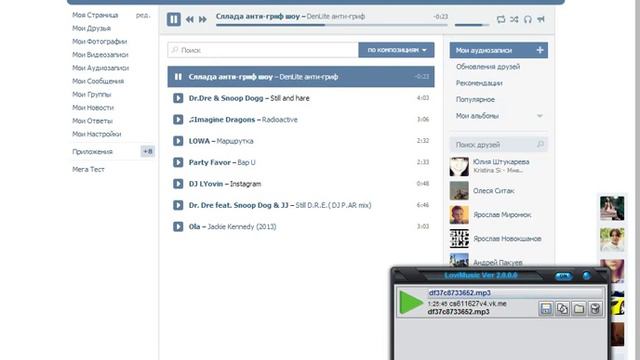The width and height of the screenshot is (640, 360).
Task: Go to "Мои Группы"
Action: (91, 94)
